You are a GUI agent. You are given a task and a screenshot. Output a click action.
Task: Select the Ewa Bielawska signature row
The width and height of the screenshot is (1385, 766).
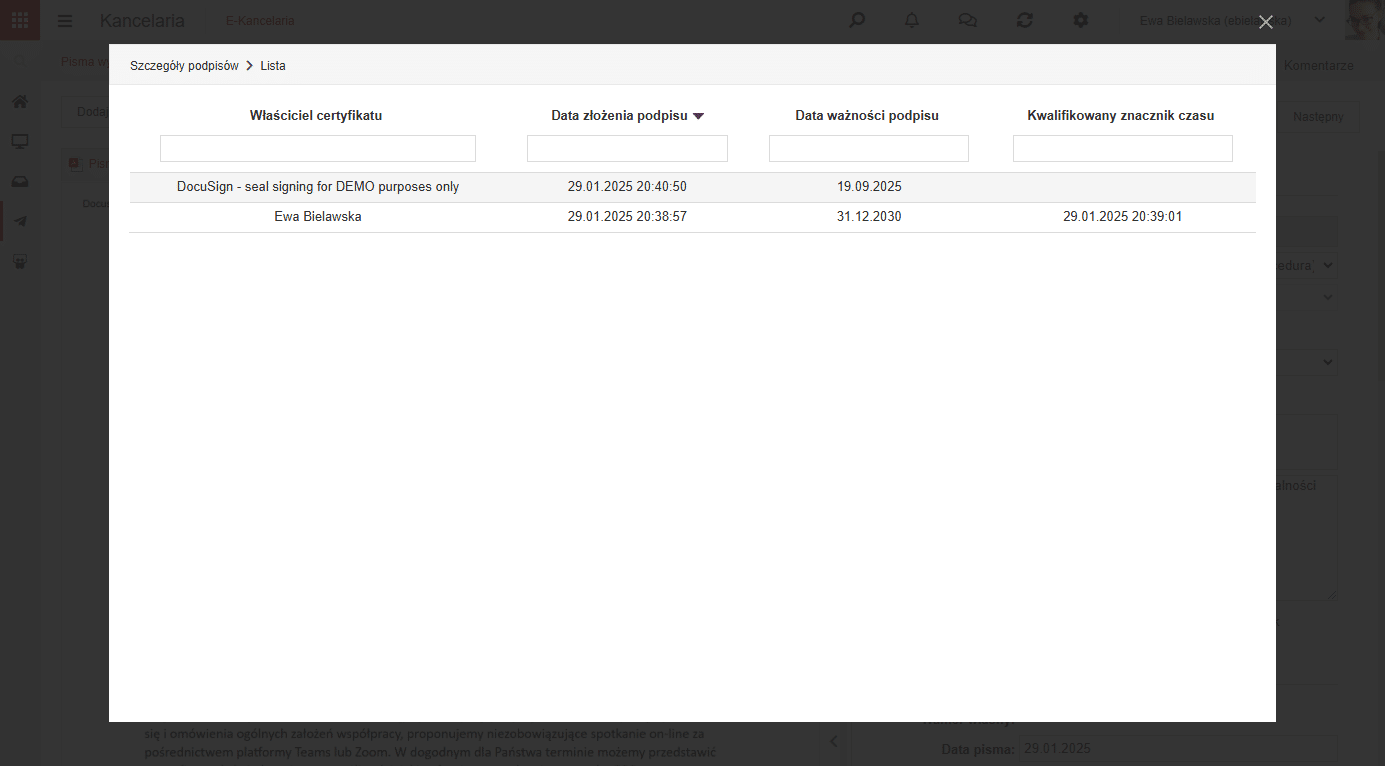(x=692, y=217)
